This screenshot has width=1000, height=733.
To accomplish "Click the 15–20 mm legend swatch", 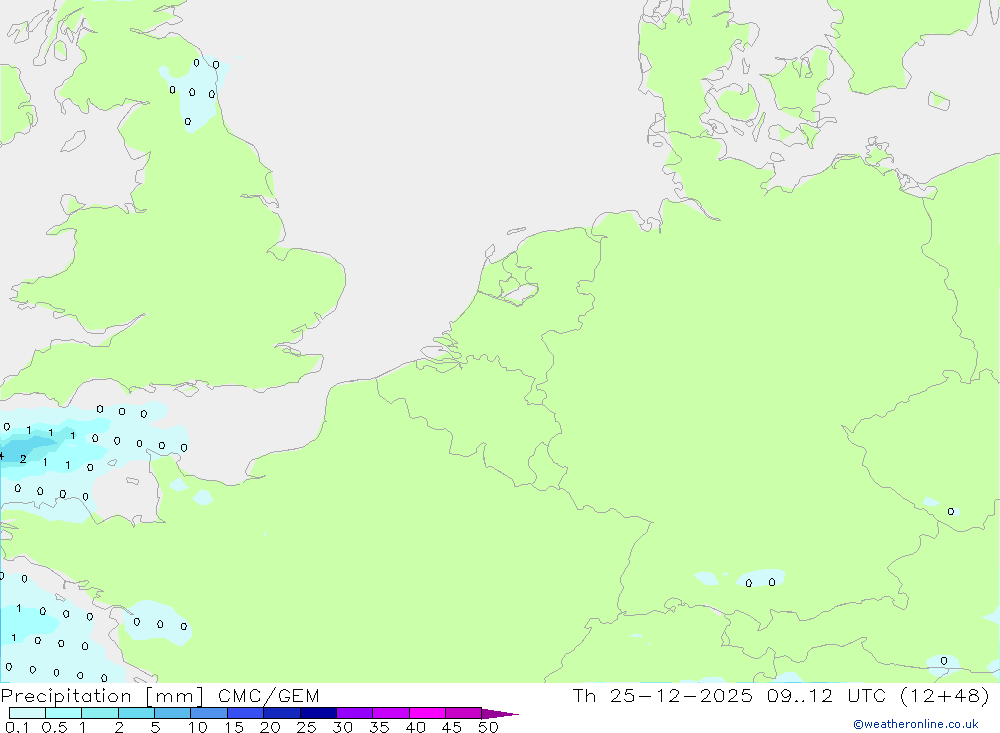I will (246, 713).
